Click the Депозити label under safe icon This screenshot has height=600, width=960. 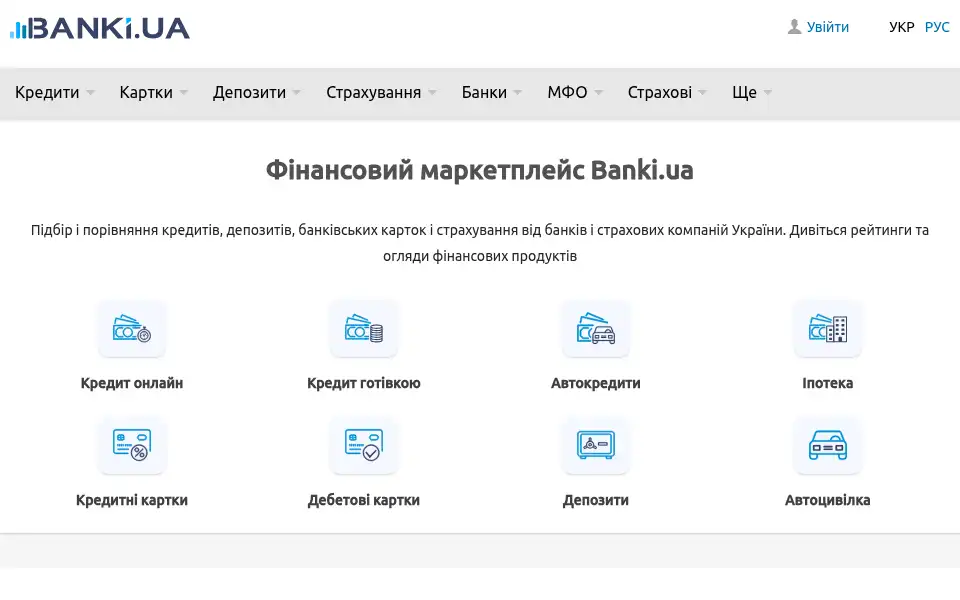point(596,500)
